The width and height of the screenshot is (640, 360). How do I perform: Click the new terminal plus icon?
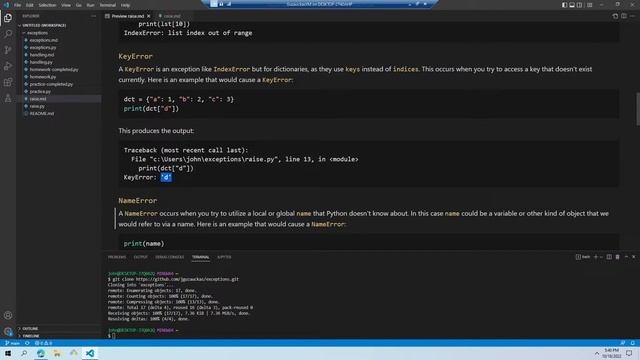click(596, 257)
